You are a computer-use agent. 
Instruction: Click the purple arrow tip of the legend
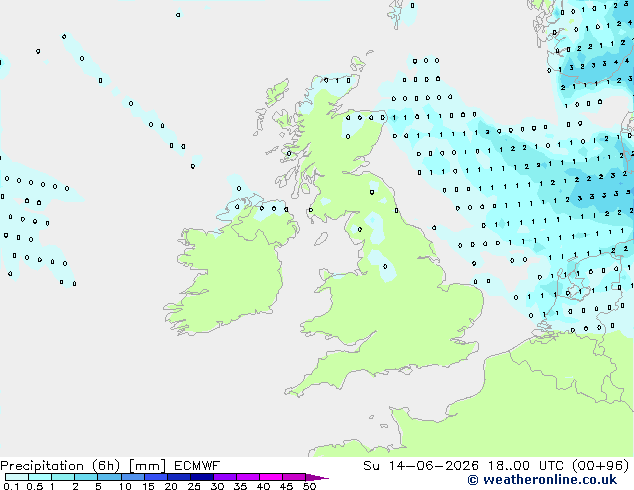pyautogui.click(x=317, y=477)
